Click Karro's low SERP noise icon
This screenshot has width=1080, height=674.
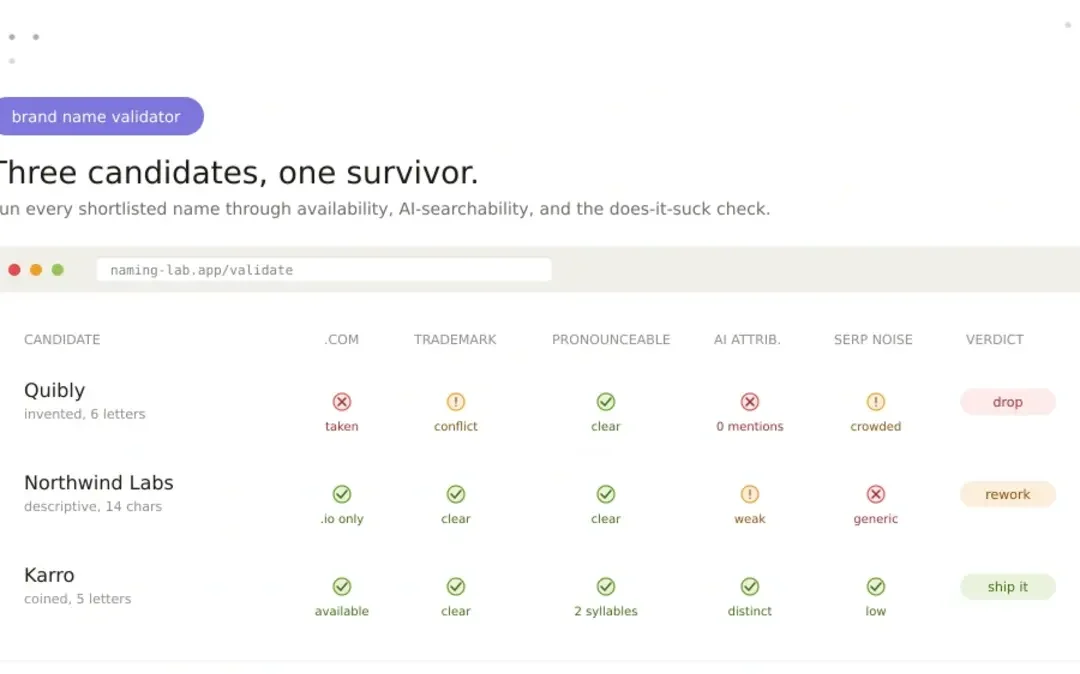875,586
